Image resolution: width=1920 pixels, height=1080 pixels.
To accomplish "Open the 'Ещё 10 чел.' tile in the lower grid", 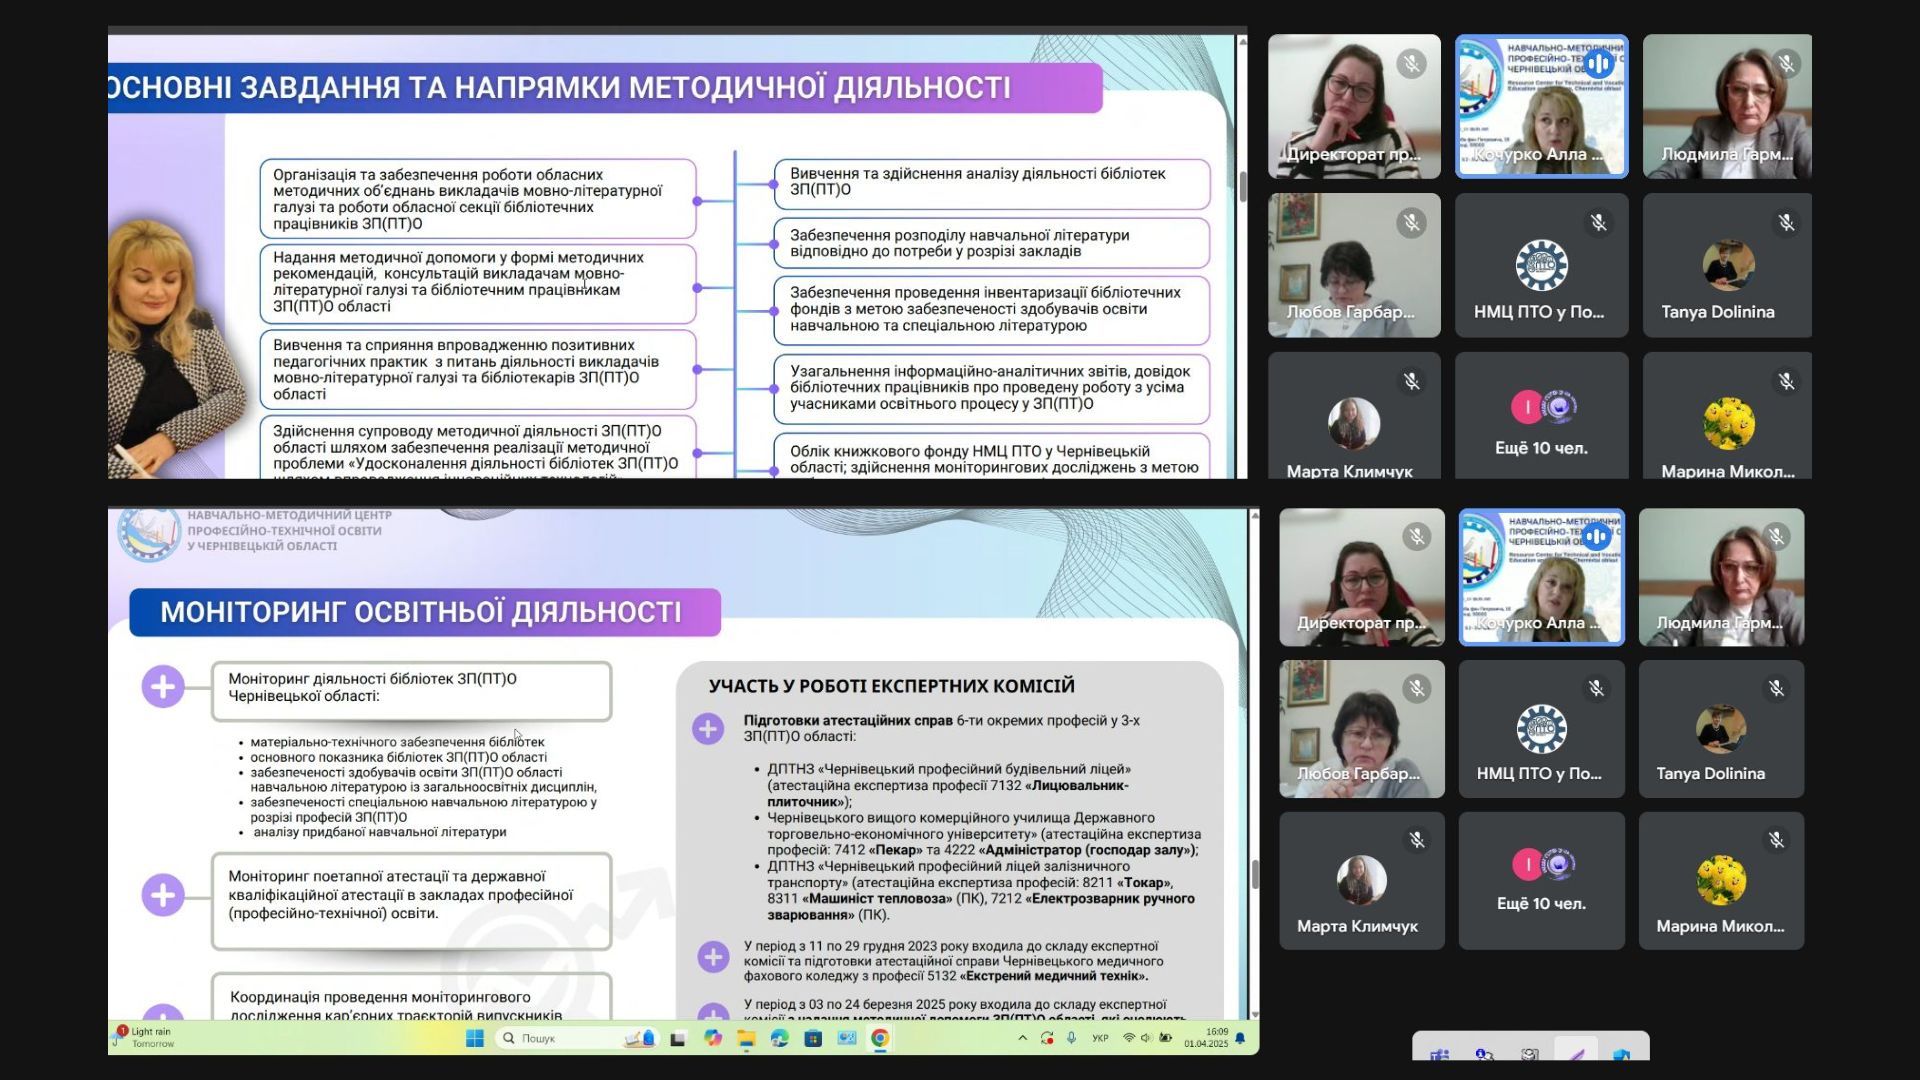I will point(1541,880).
